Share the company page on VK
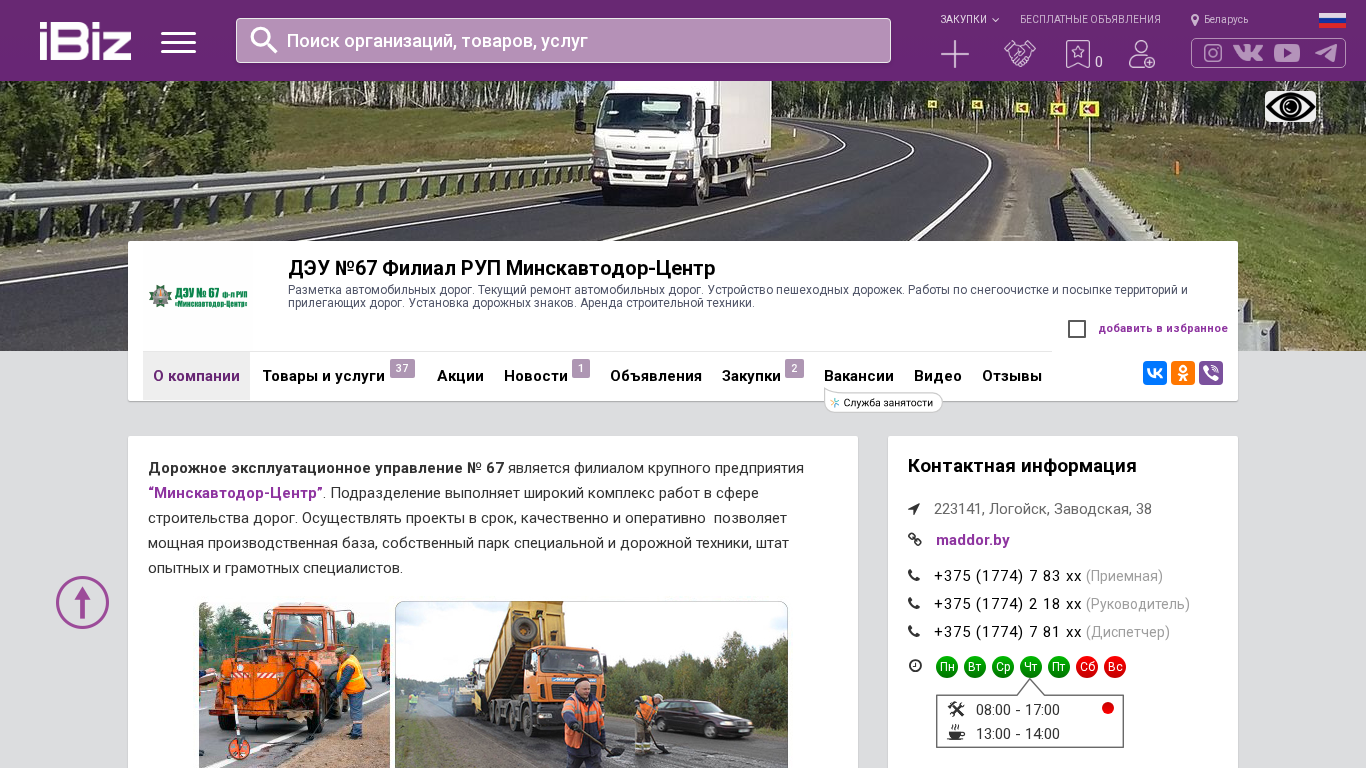This screenshot has width=1366, height=768. [1155, 373]
